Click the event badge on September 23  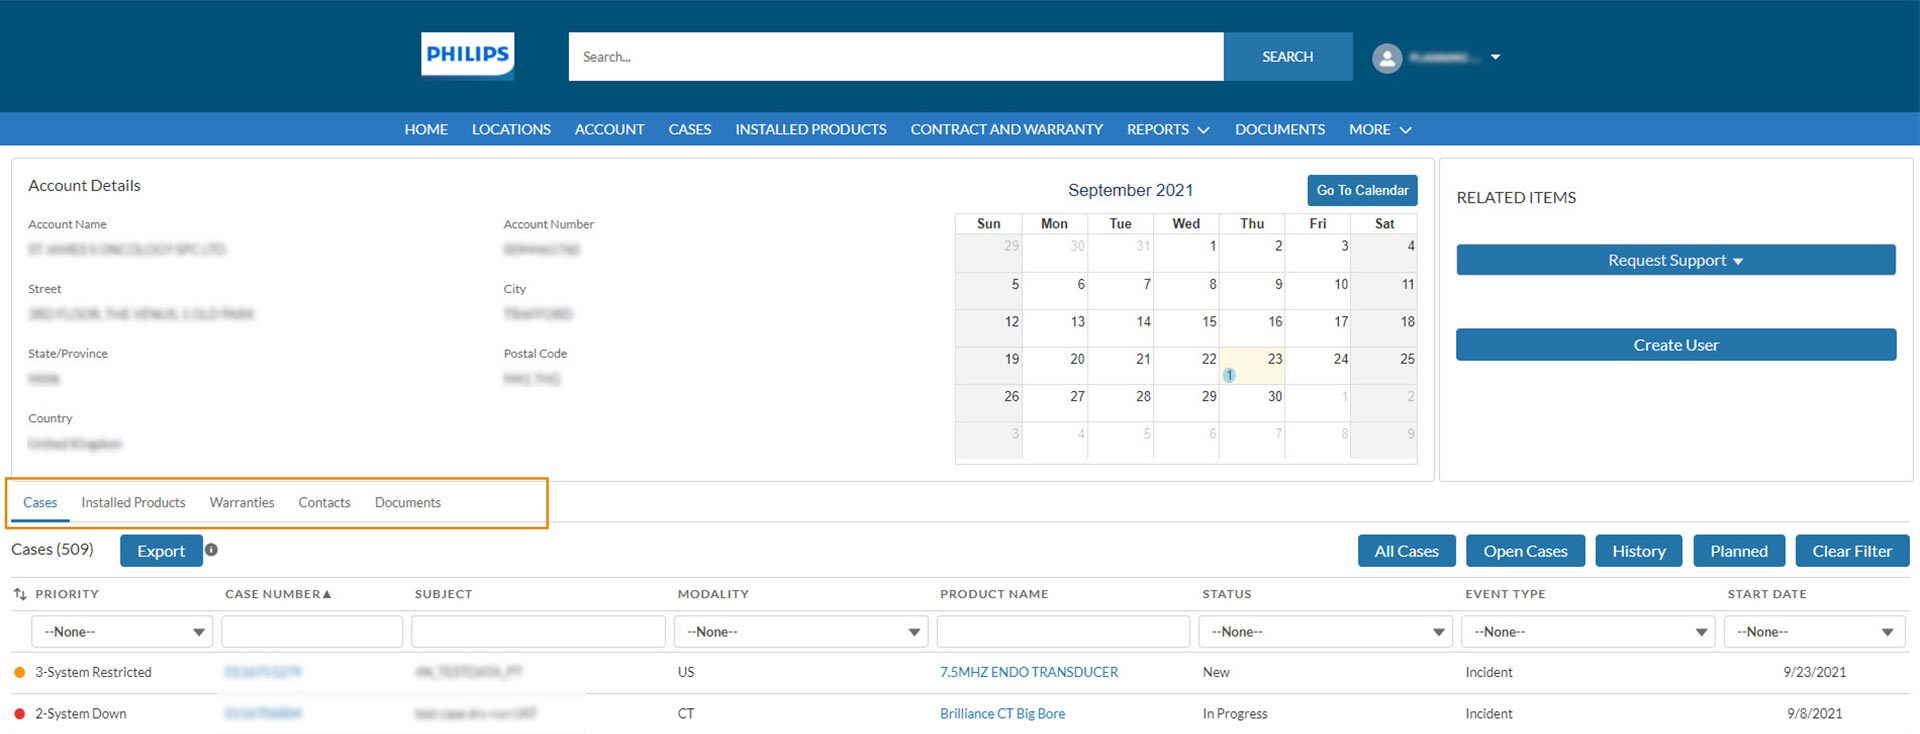(x=1229, y=375)
